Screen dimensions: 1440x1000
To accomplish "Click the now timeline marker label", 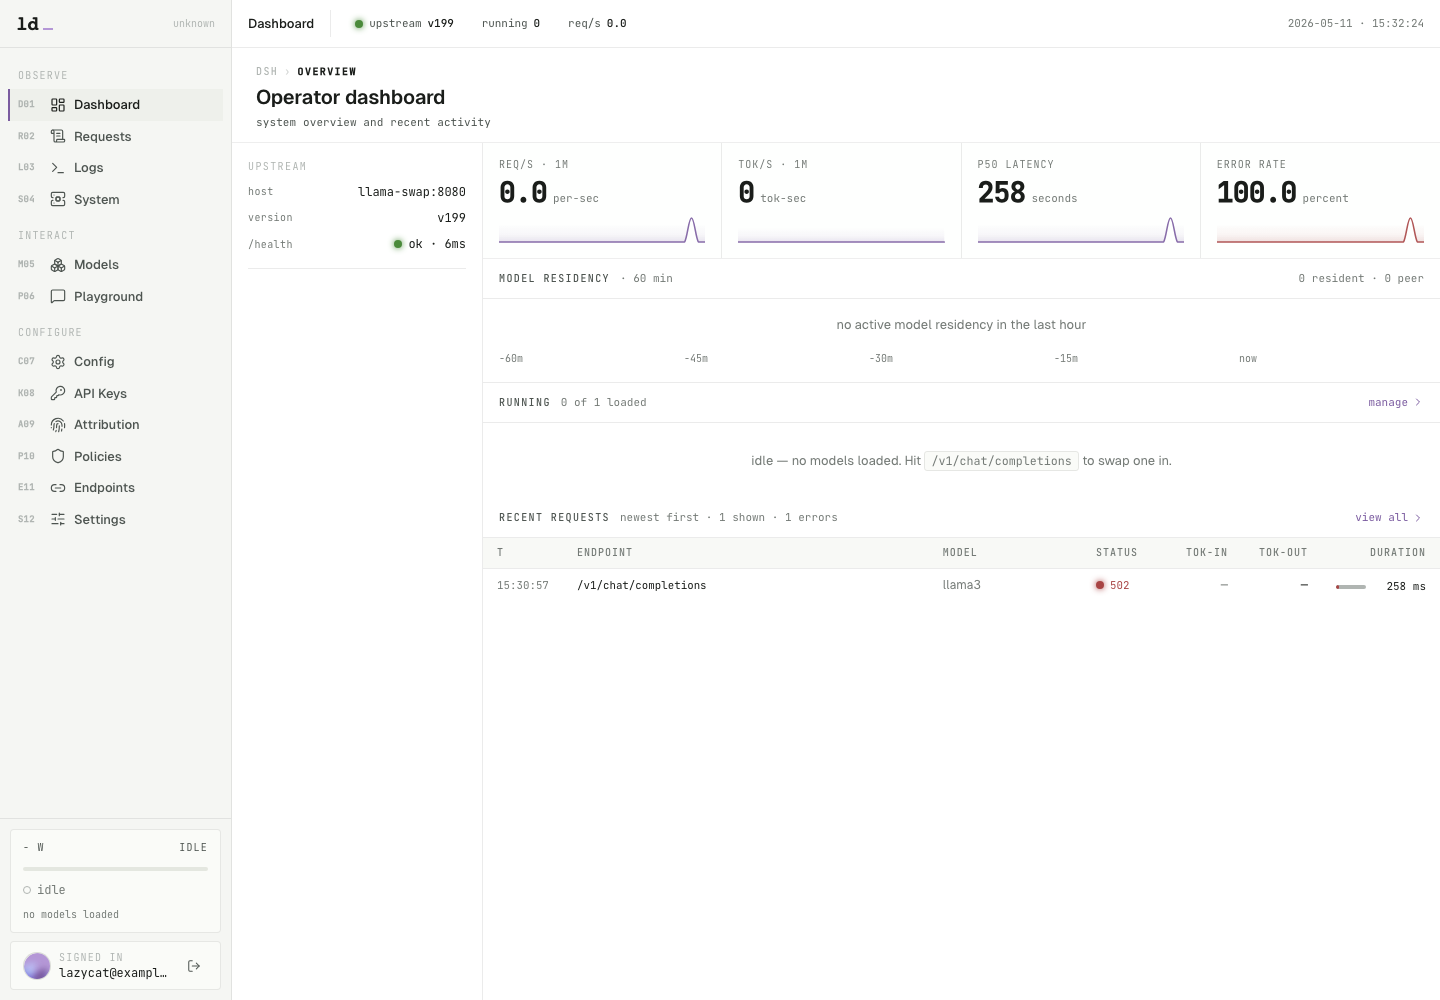I will (1248, 359).
